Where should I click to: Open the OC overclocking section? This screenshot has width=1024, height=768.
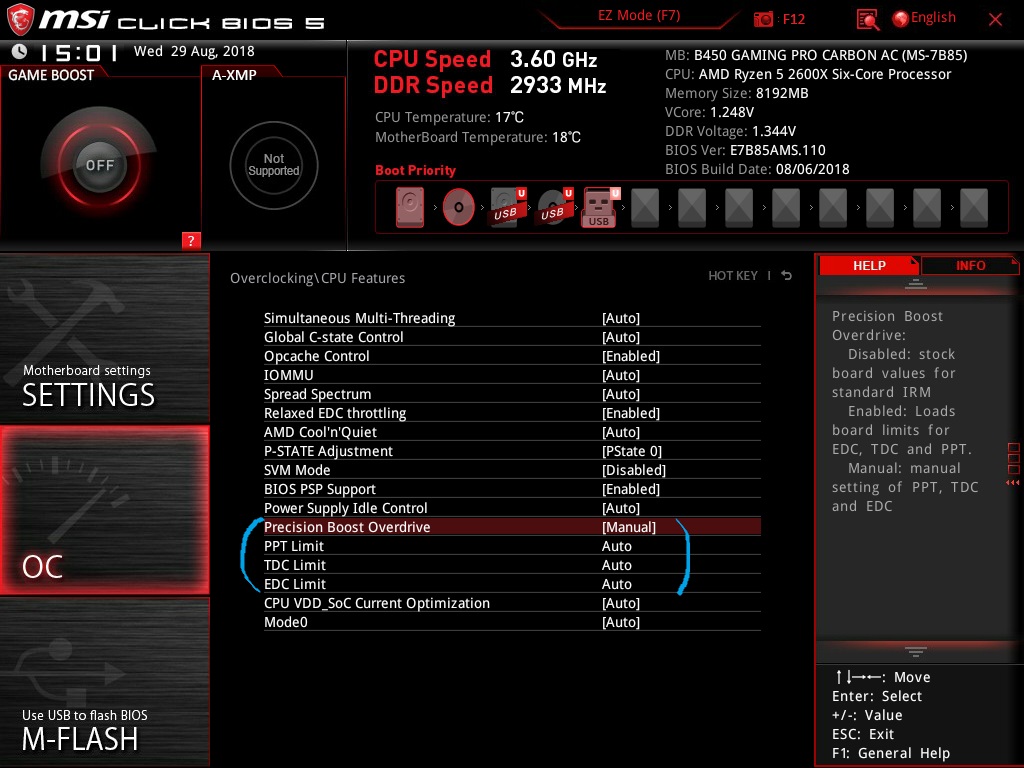coord(104,510)
